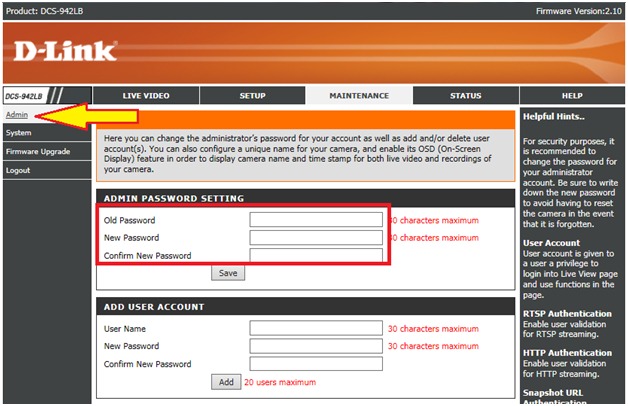Click the admin New Password field

(x=316, y=238)
